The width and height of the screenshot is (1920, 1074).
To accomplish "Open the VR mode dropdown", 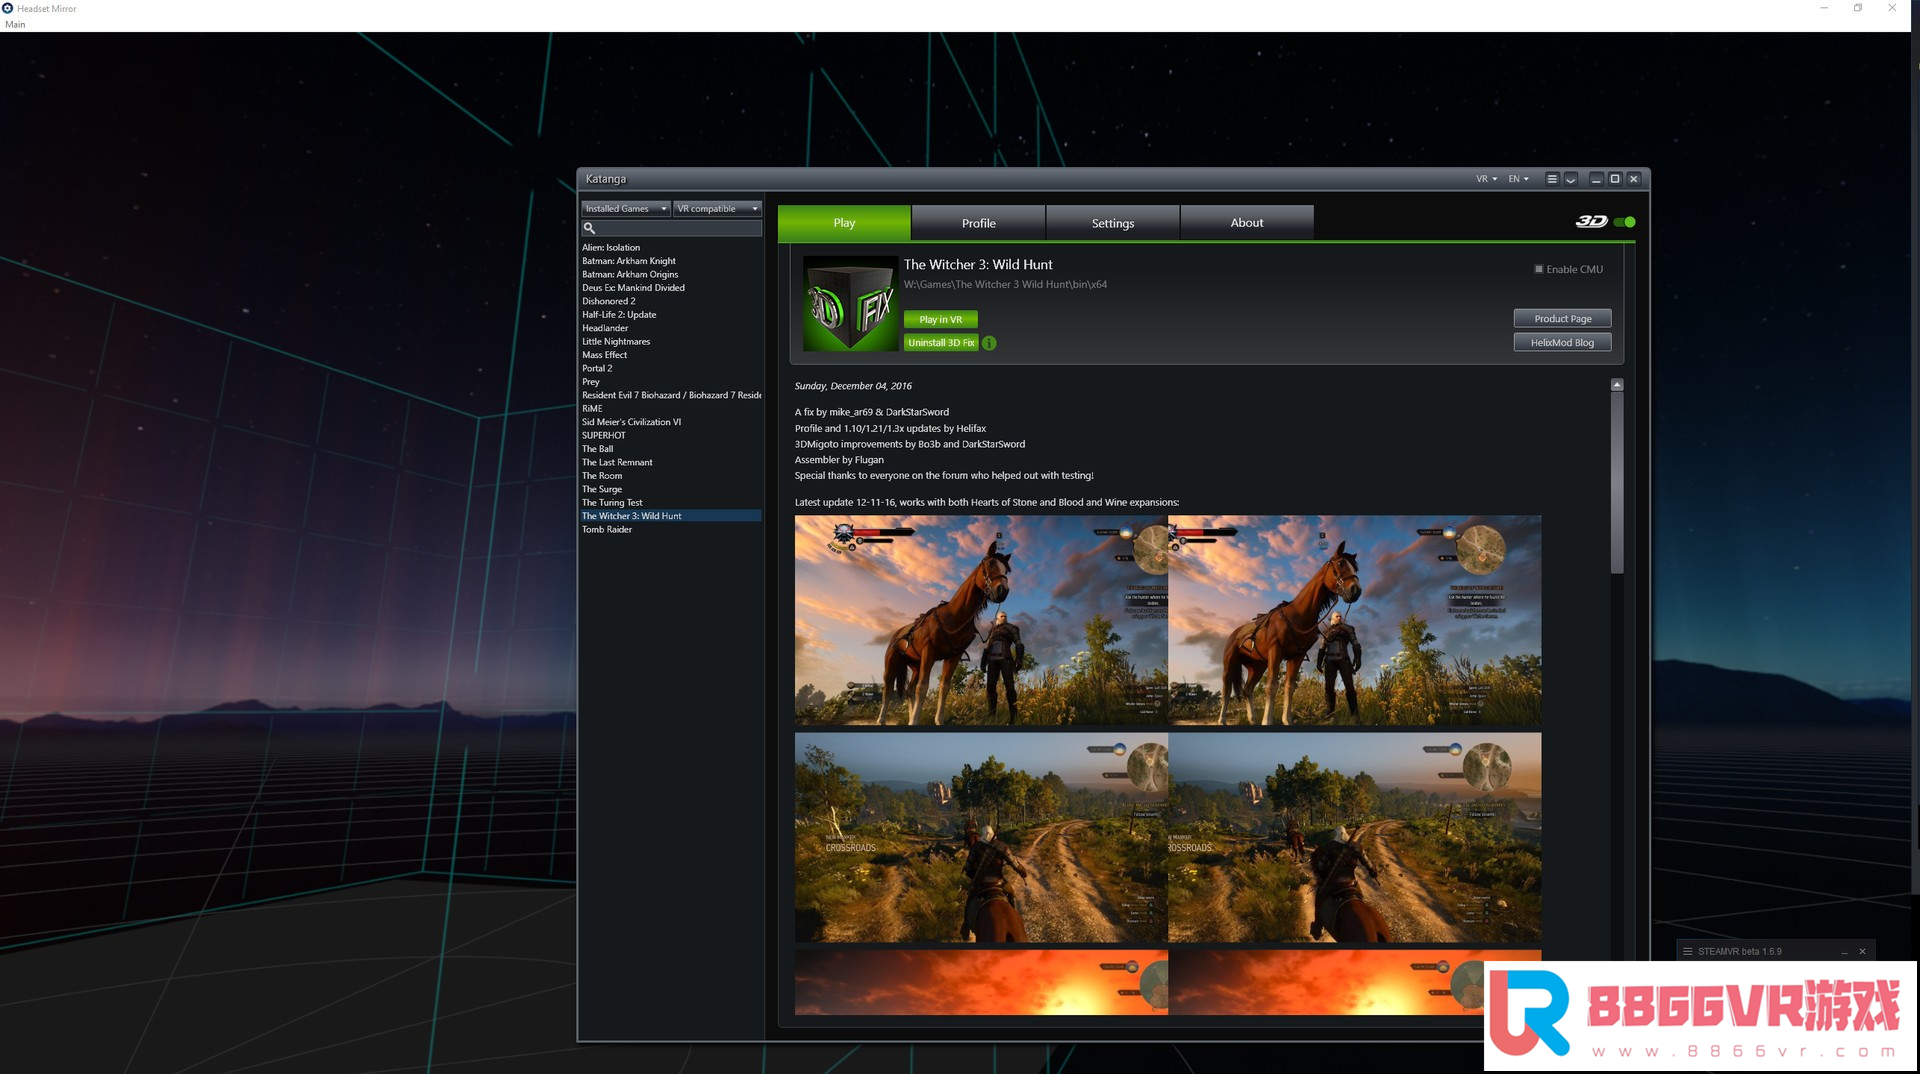I will pos(1486,179).
